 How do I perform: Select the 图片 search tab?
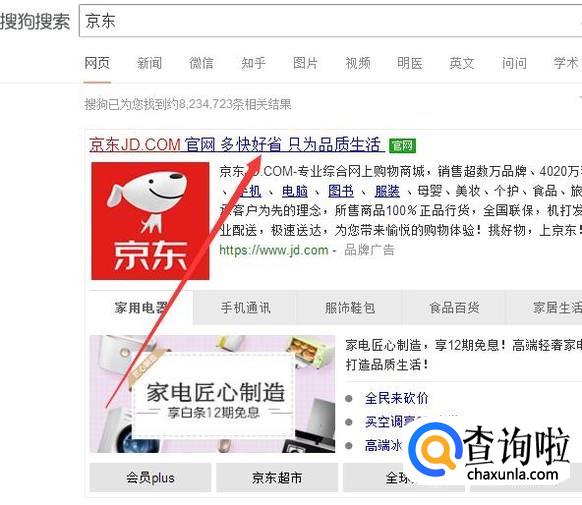[x=305, y=63]
